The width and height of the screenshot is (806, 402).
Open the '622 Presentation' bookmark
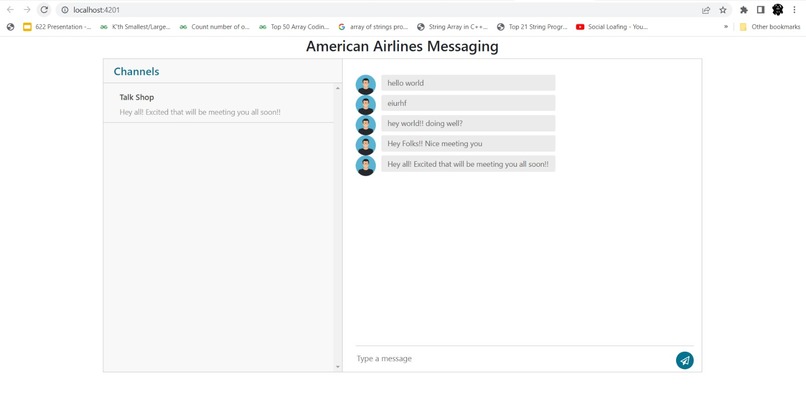pyautogui.click(x=58, y=27)
